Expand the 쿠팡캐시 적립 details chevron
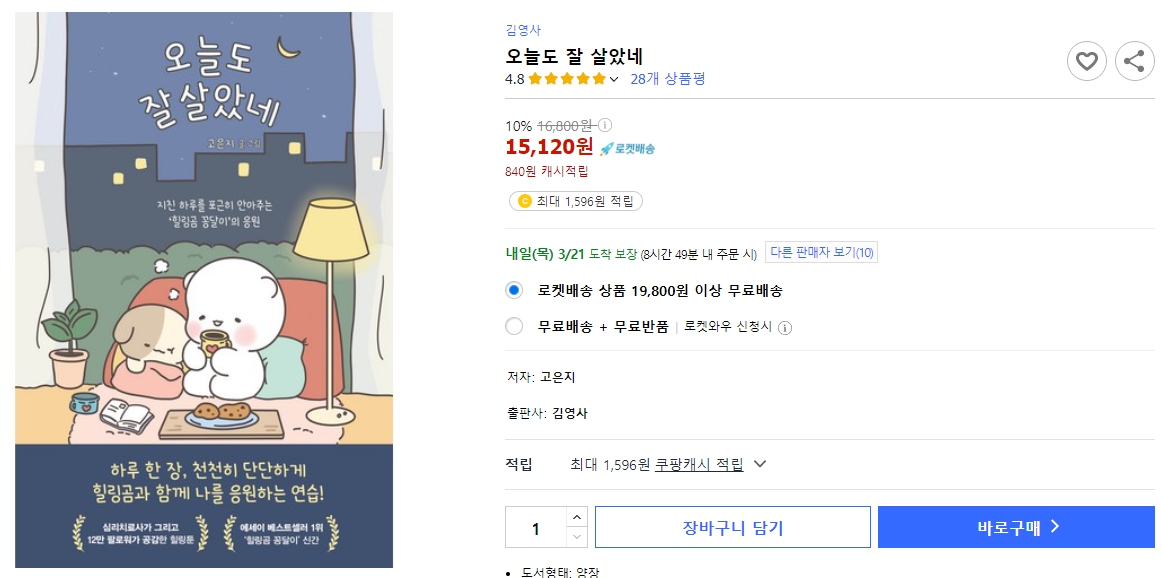Screen dimensions: 1162x578 pos(760,463)
